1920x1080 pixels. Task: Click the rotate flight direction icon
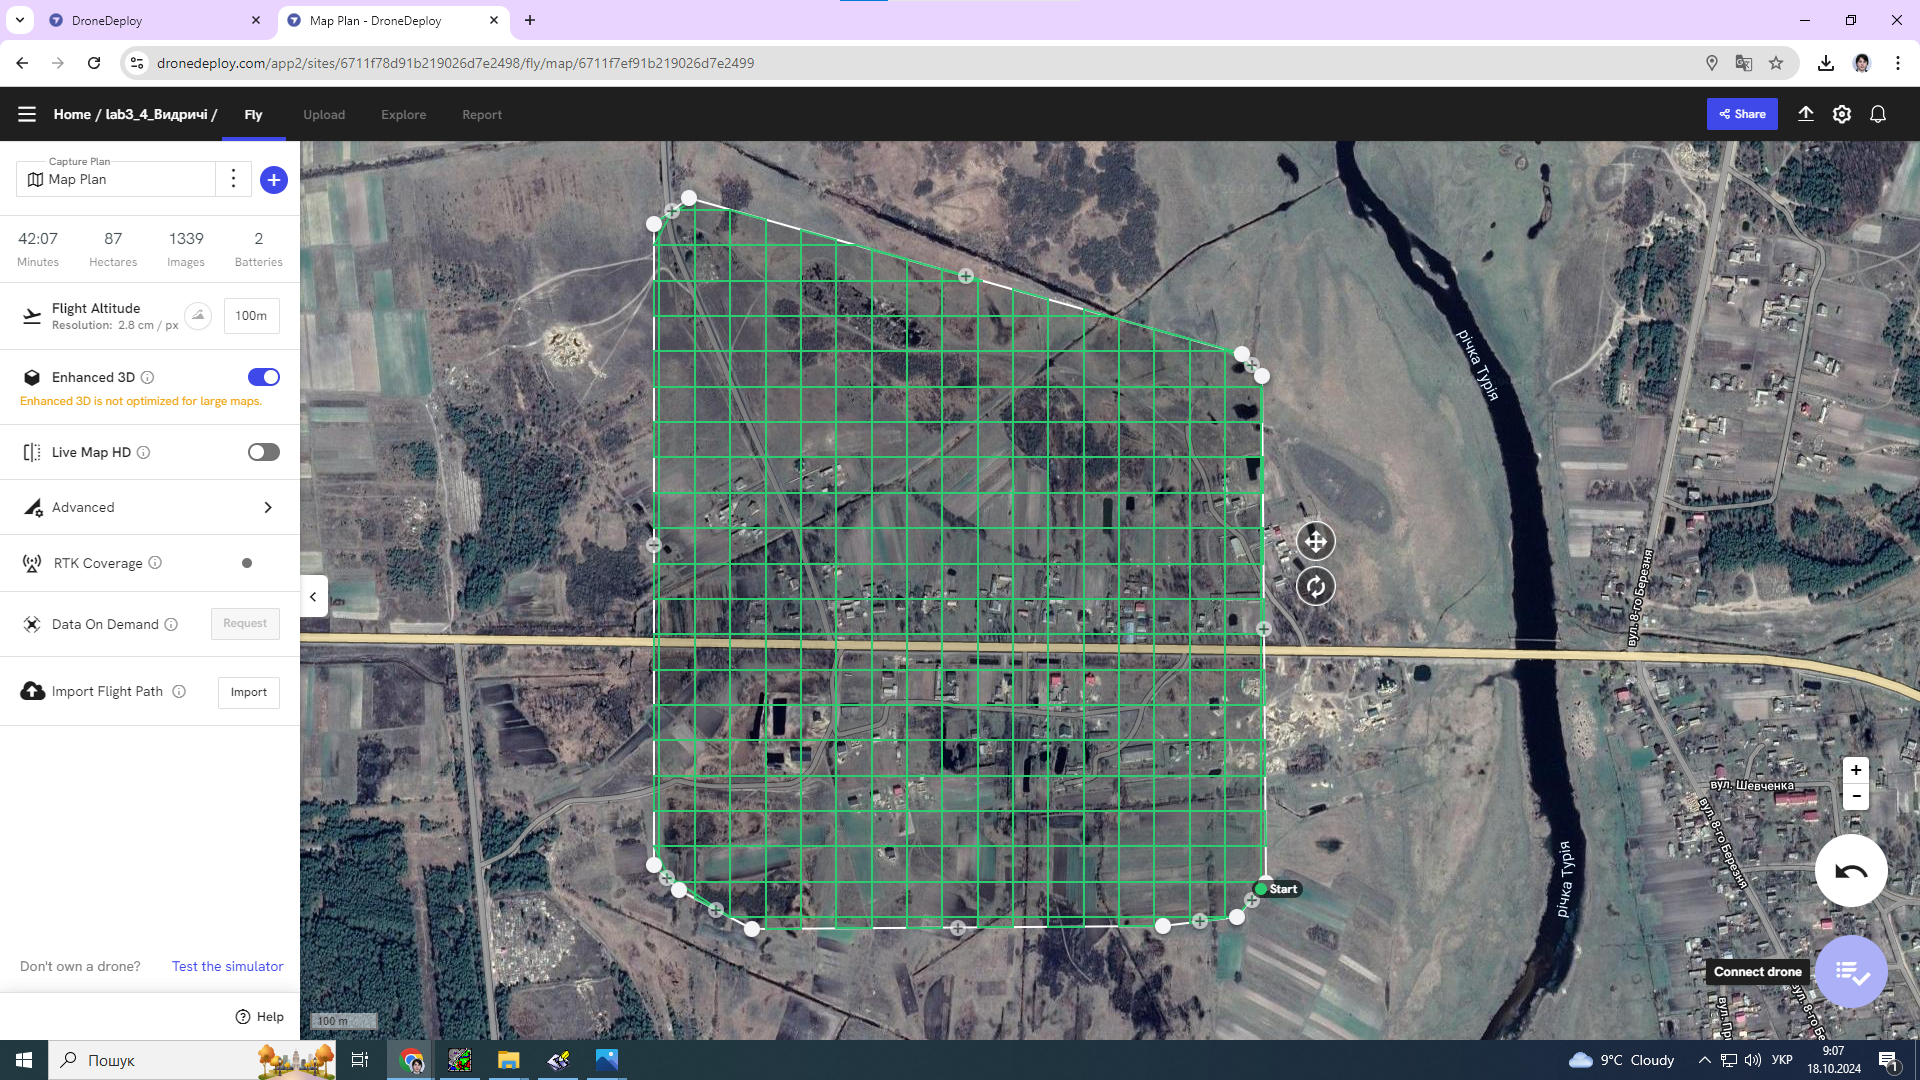click(x=1315, y=587)
